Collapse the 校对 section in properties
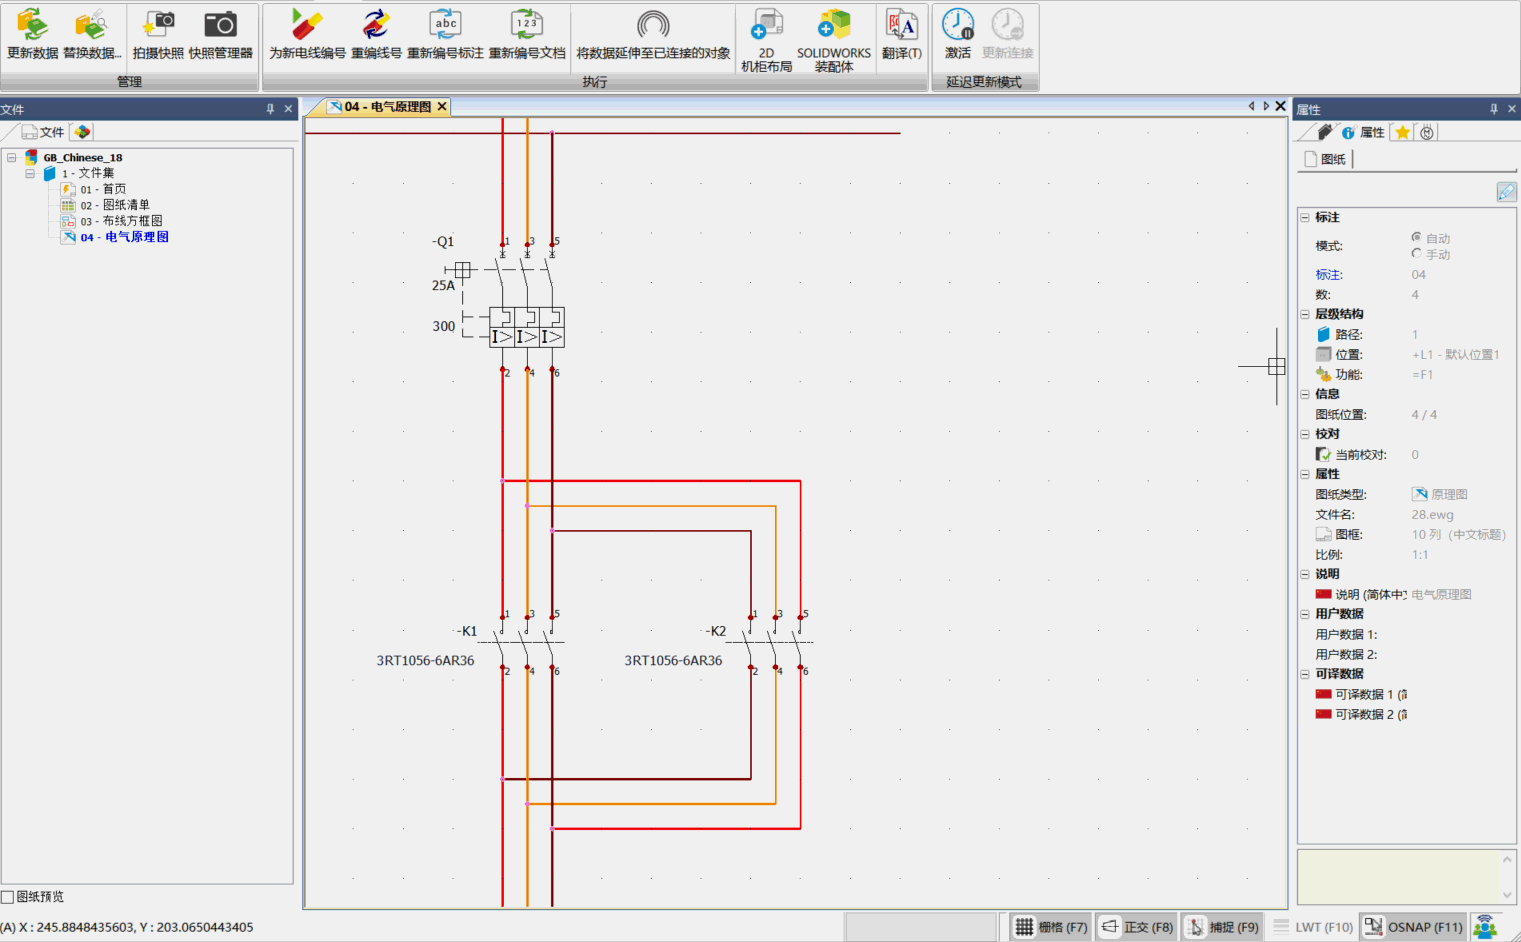 (x=1305, y=434)
